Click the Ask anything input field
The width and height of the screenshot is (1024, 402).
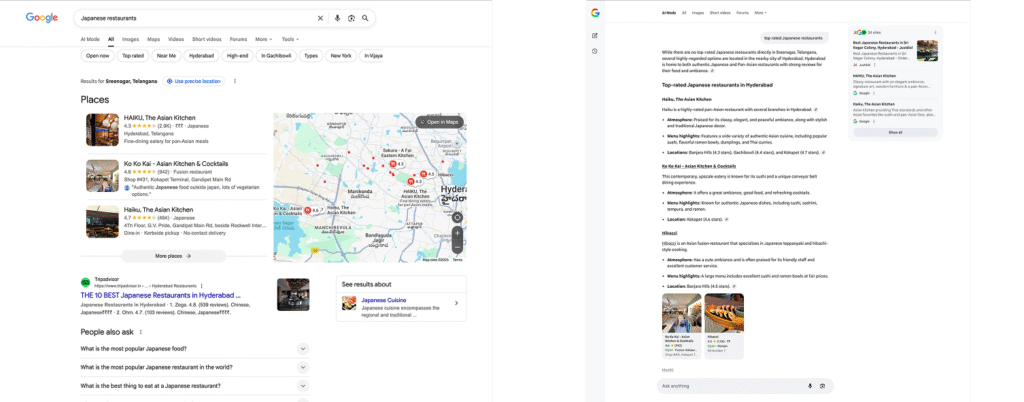[731, 386]
